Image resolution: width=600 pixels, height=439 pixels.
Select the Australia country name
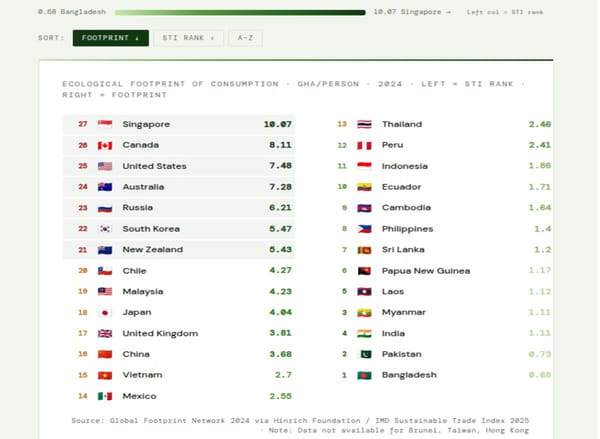143,187
